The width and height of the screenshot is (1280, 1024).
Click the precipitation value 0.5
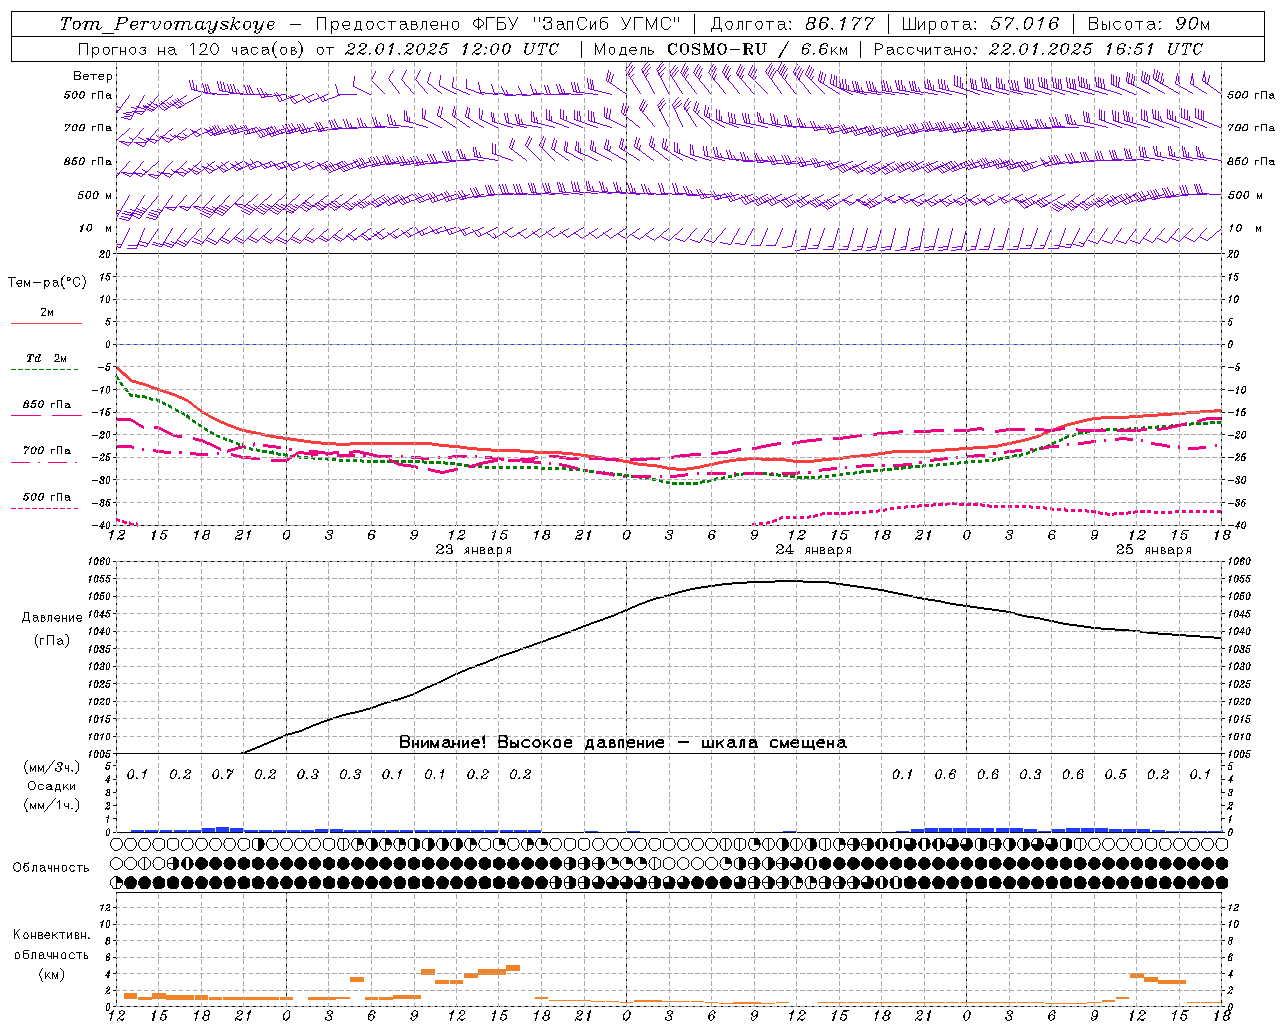(1116, 774)
